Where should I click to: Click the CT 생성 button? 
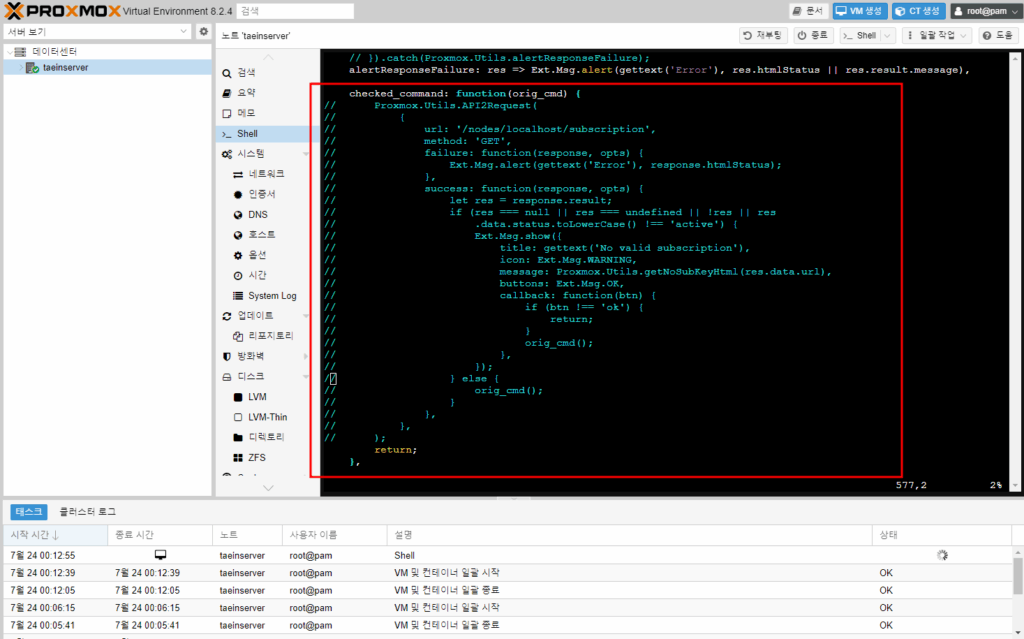click(x=918, y=11)
